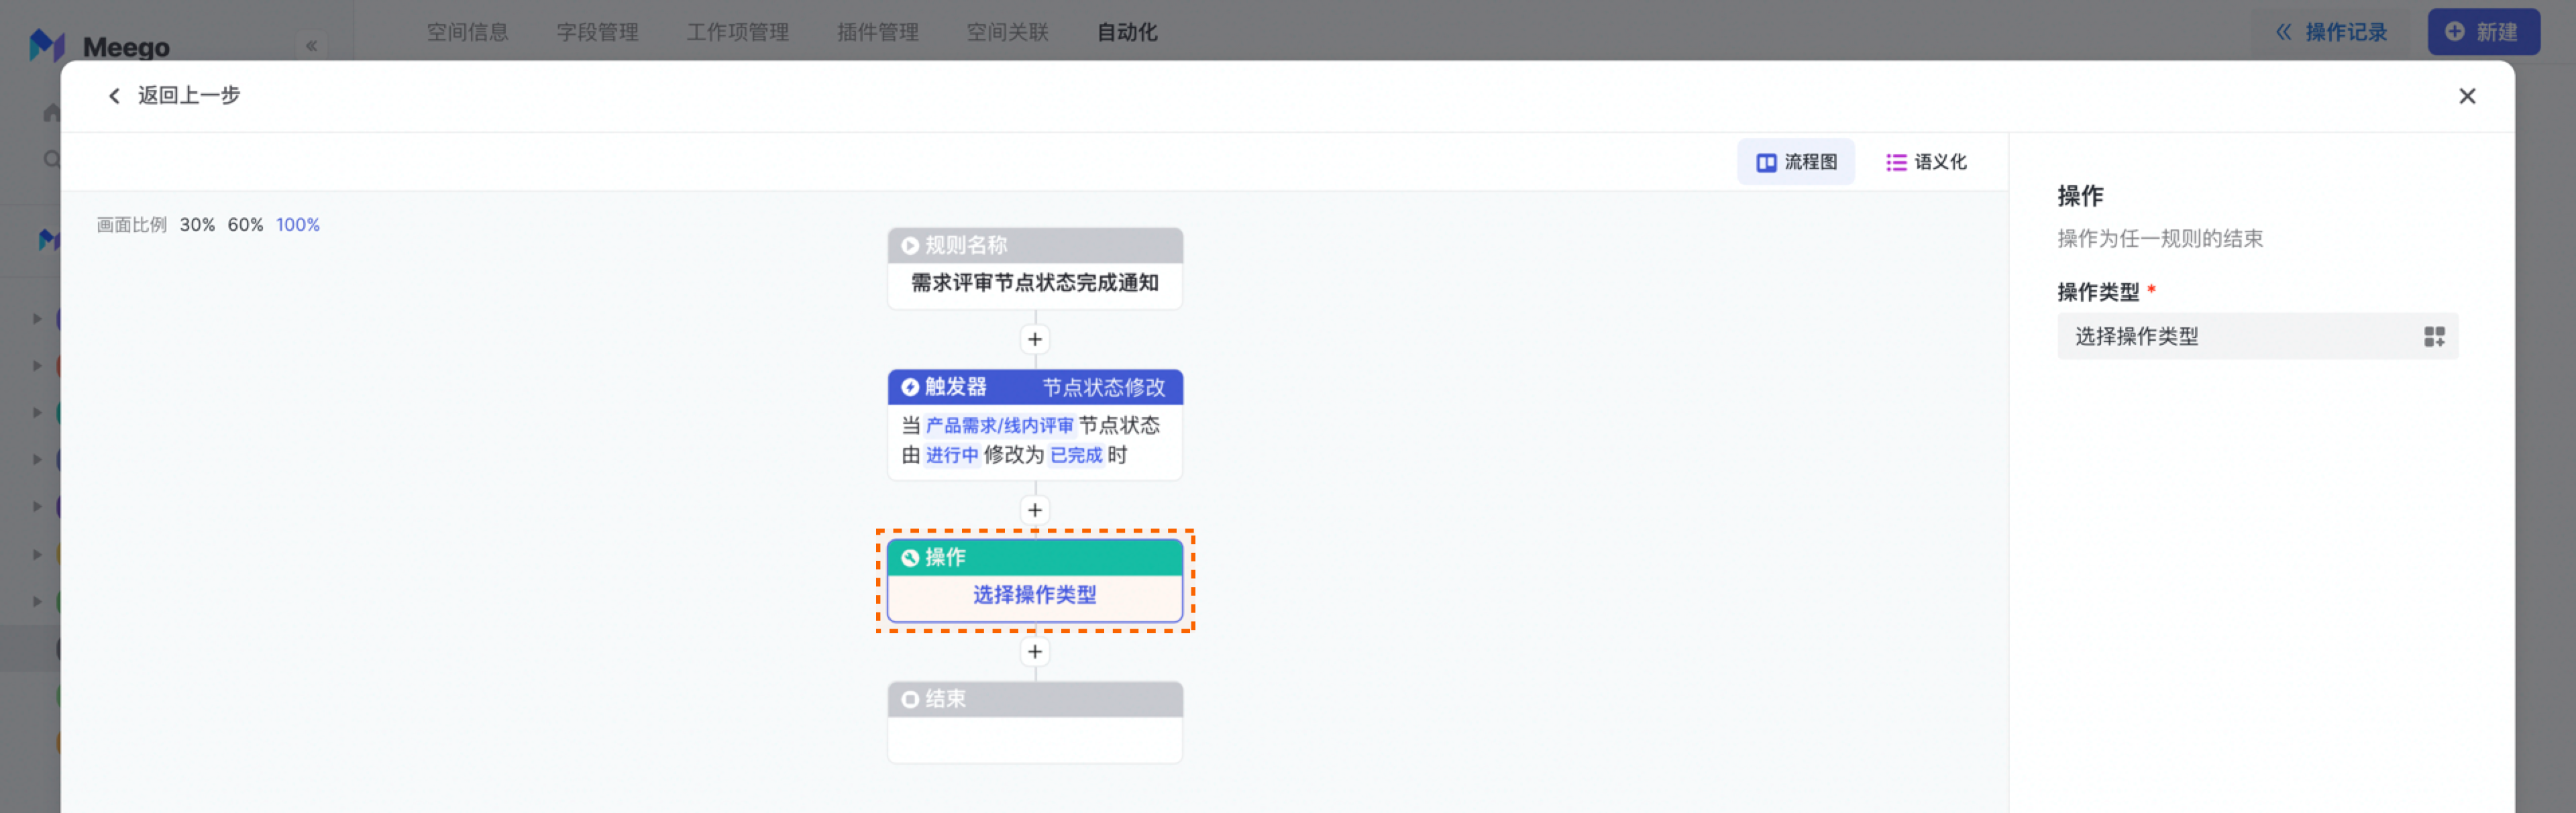Click 选择操作类型 link in 操作 node
Screen dimensions: 2576x813
1035,595
